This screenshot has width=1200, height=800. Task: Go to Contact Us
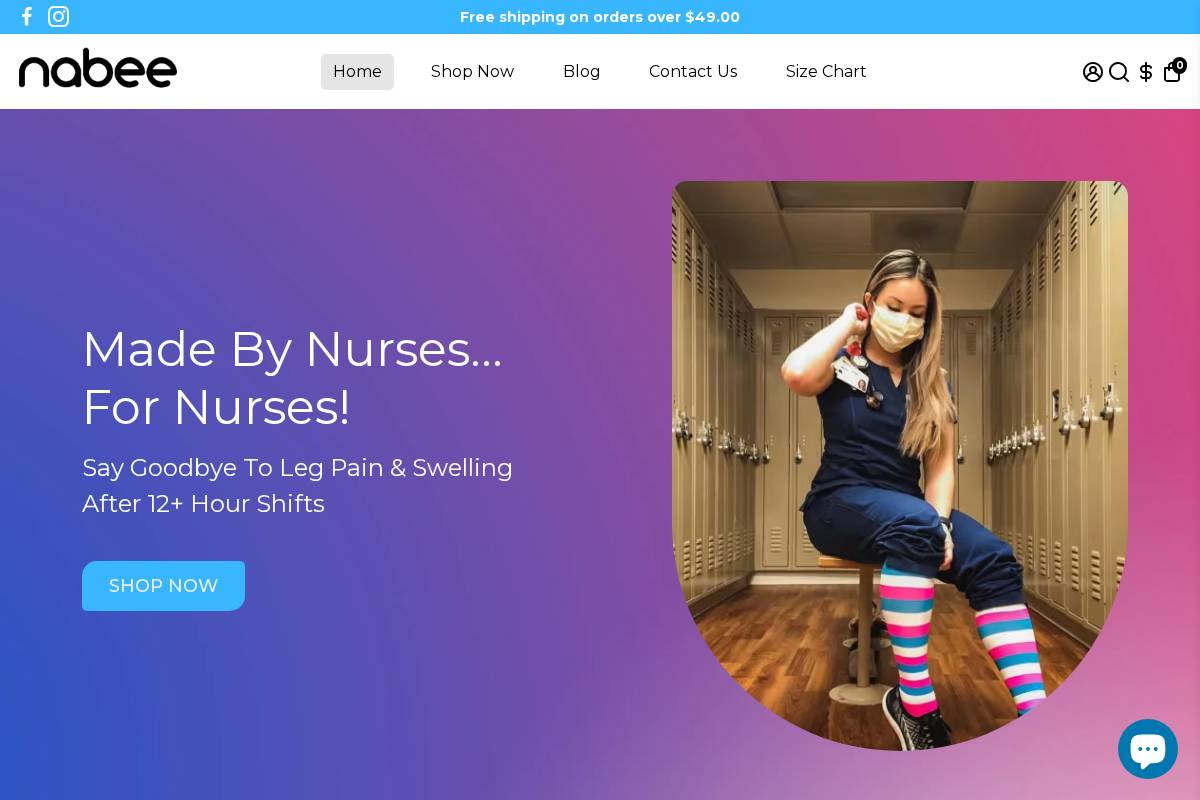click(693, 72)
